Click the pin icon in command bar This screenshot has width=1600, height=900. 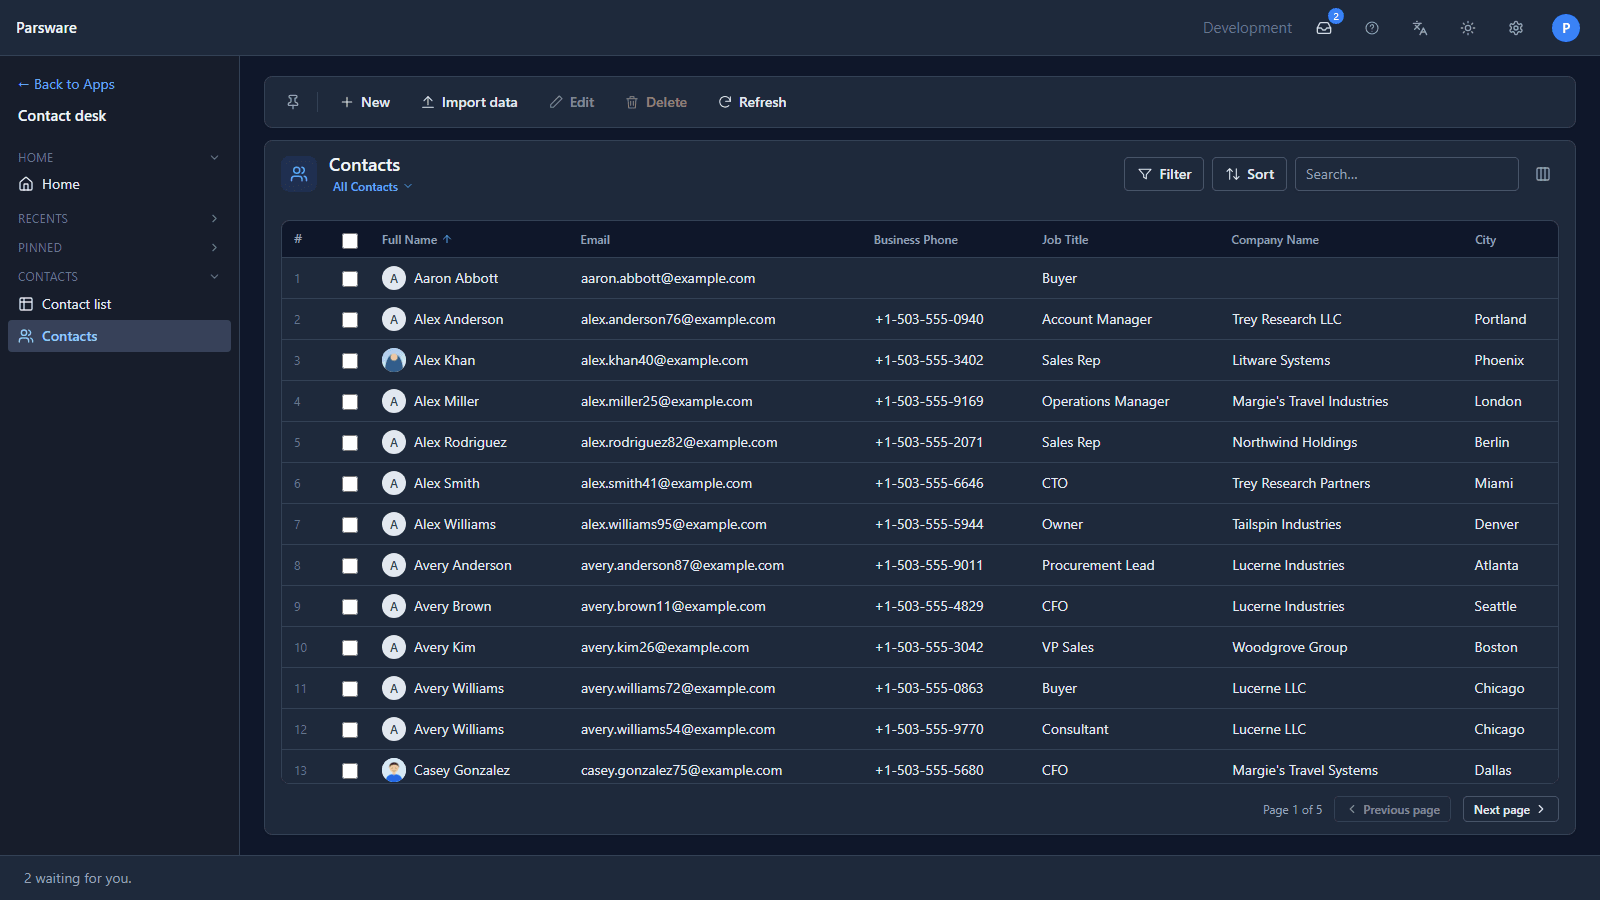293,102
